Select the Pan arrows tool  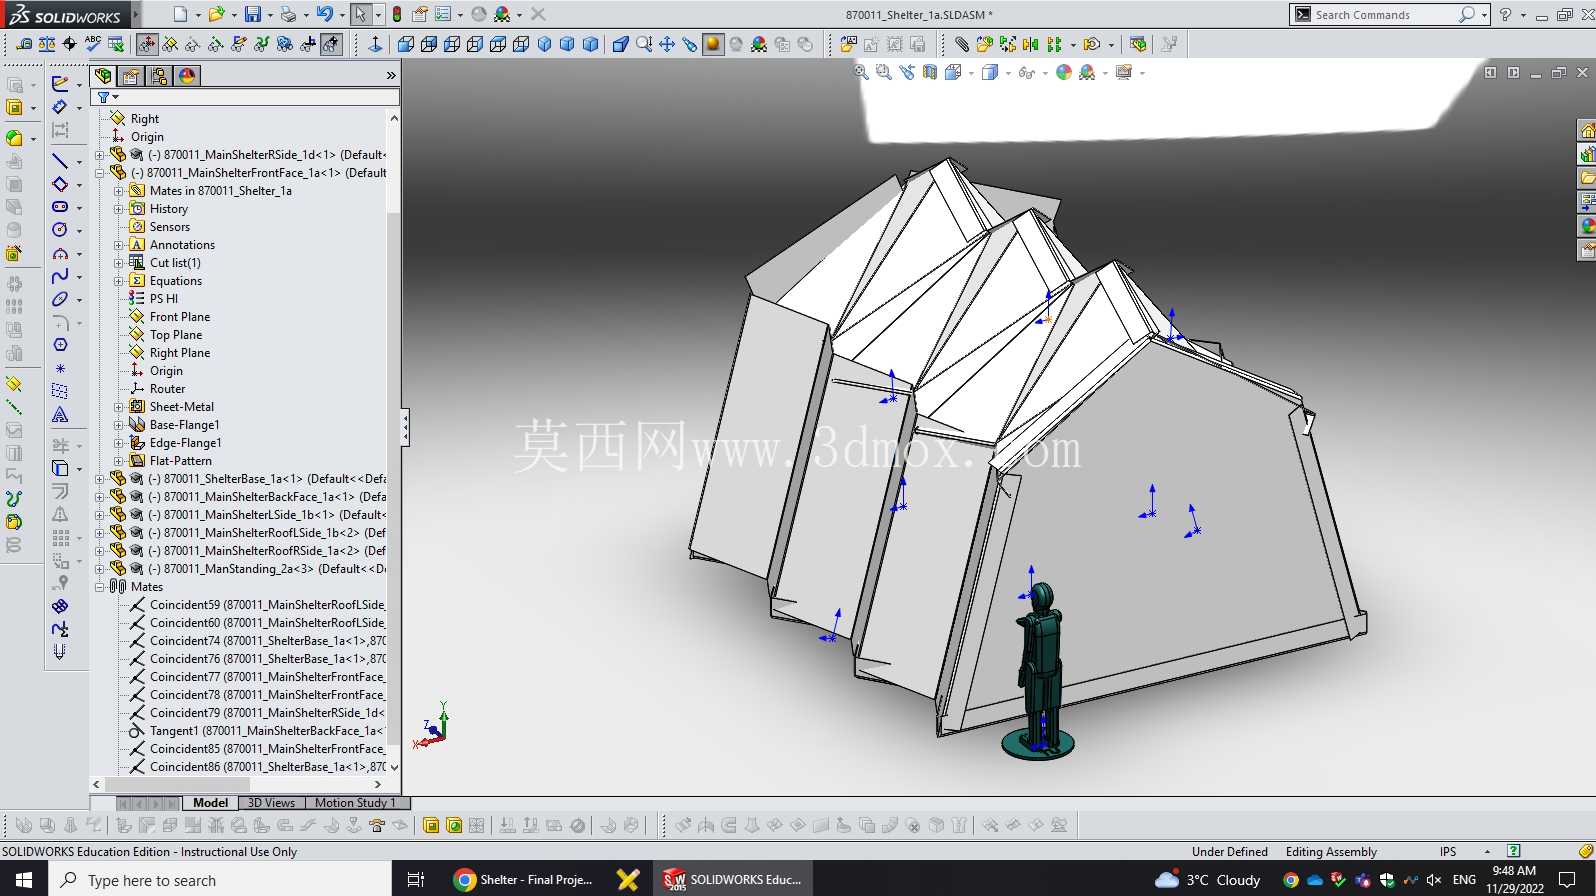[667, 44]
